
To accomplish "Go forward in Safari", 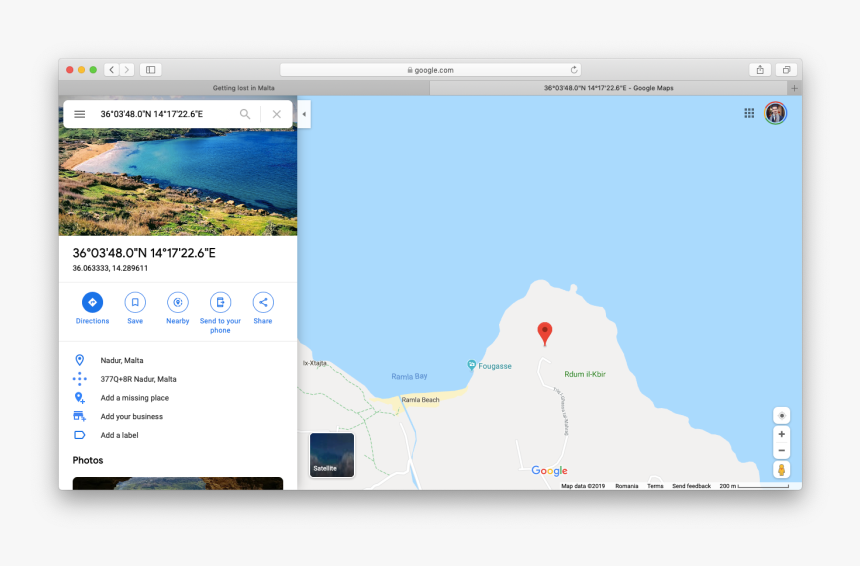I will point(127,70).
